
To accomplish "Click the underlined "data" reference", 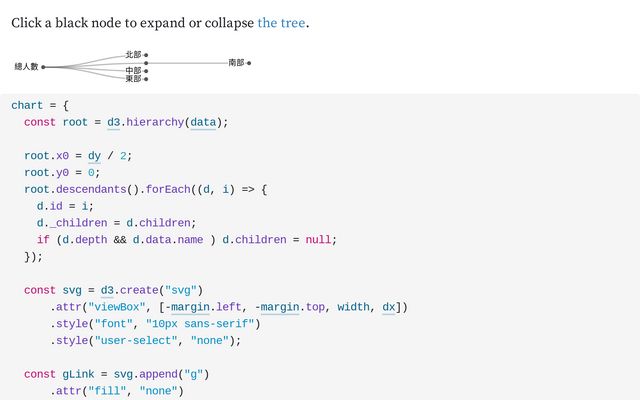I will pos(203,122).
